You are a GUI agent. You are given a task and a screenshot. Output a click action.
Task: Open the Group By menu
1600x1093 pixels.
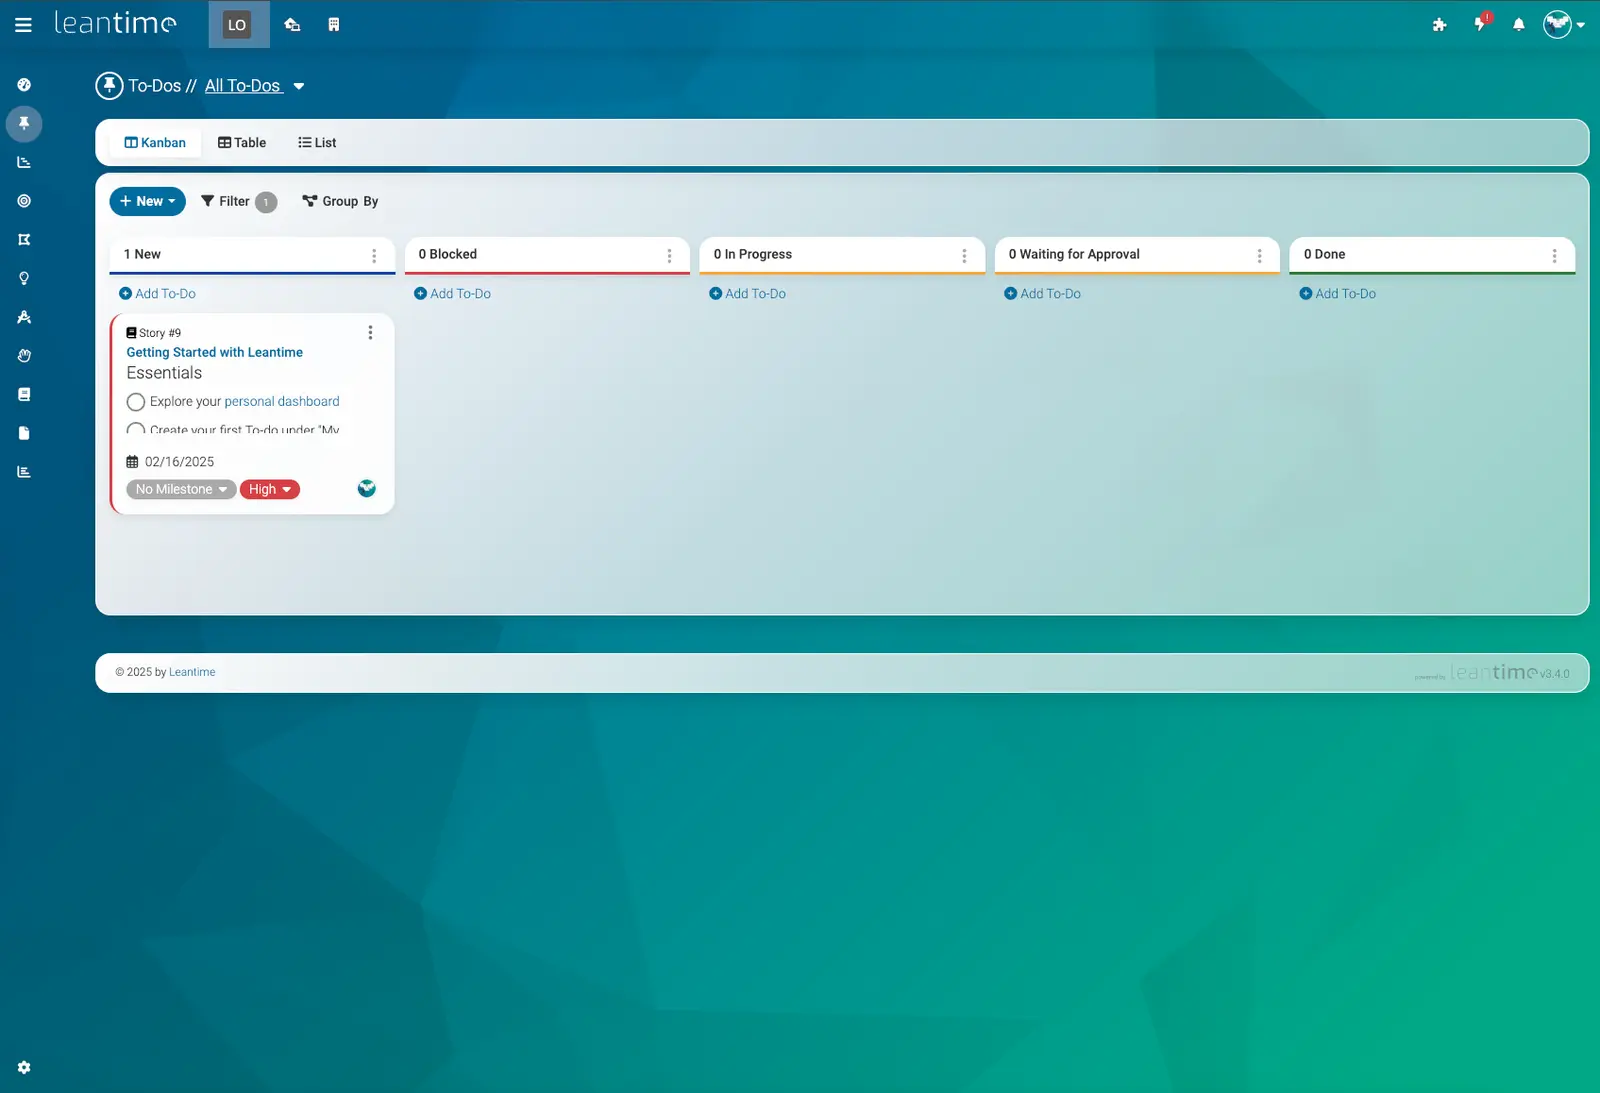point(340,201)
